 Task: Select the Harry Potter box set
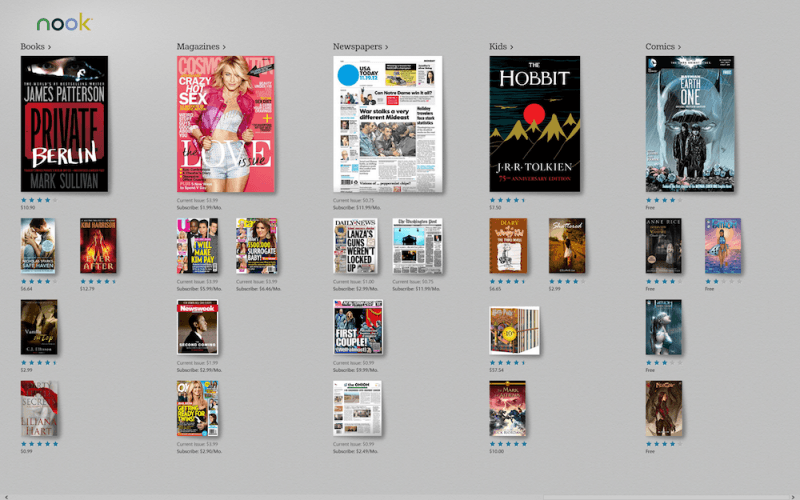point(514,330)
